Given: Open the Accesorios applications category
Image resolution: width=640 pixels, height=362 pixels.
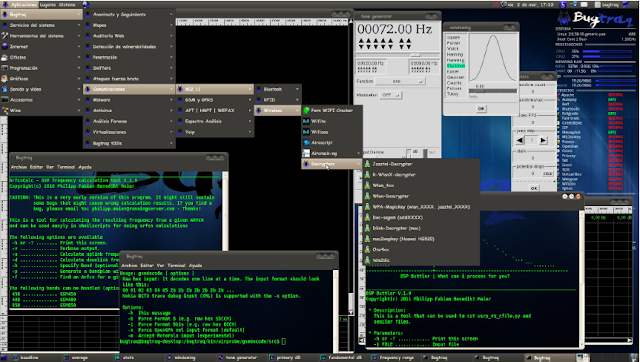Looking at the screenshot, I should [42, 100].
